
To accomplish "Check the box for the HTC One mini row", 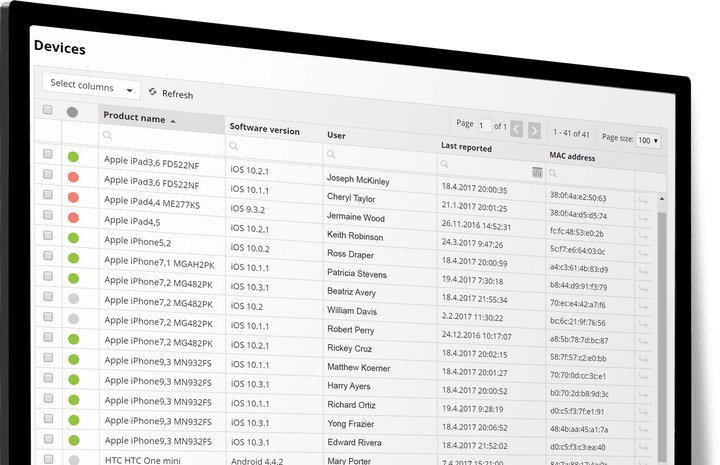I will click(48, 459).
